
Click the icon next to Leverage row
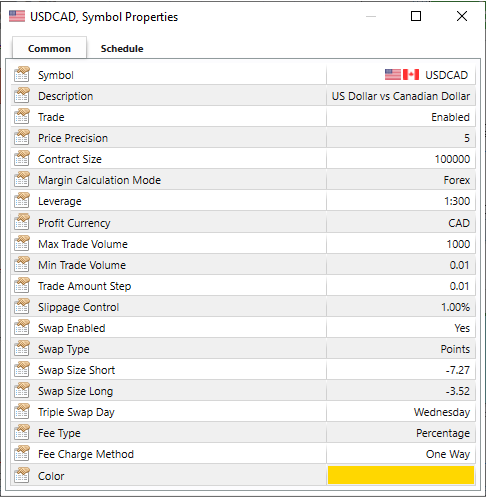coord(22,200)
